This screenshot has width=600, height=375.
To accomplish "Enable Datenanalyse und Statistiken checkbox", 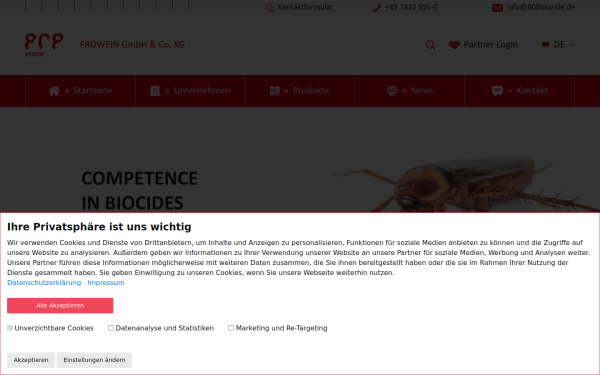I will 111,328.
